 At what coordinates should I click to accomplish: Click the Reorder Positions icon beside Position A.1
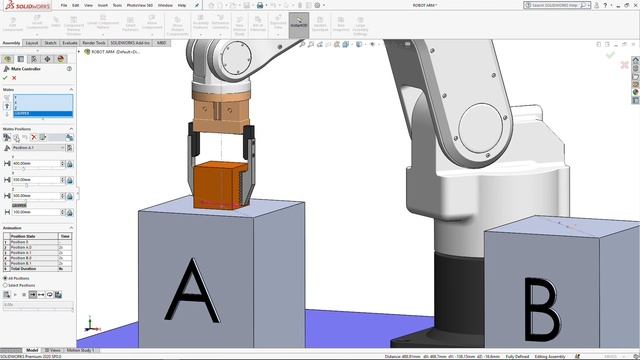point(69,148)
